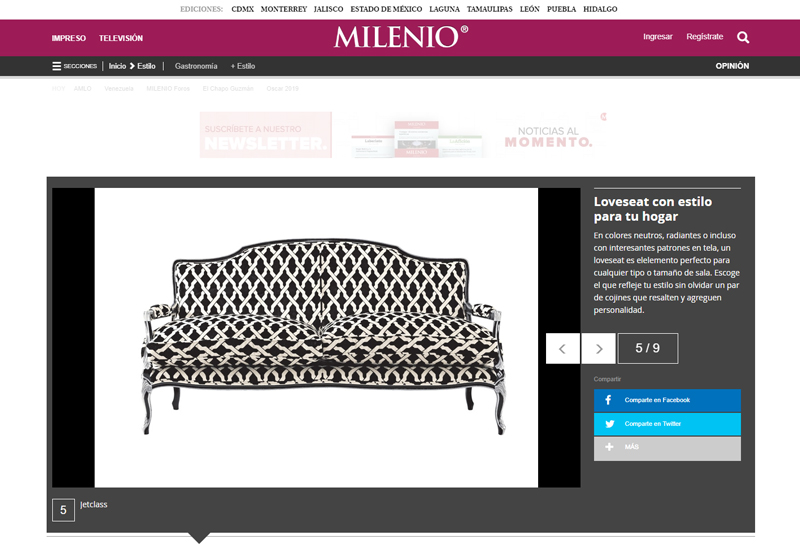Choose the Jalisco edition
This screenshot has width=800, height=546.
coord(329,9)
